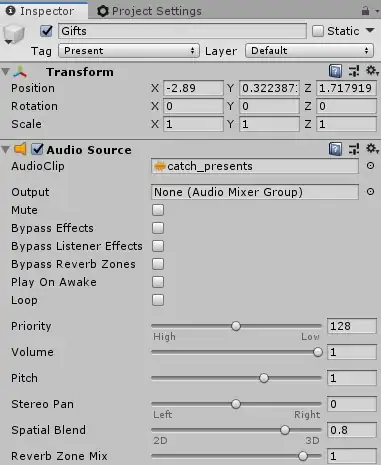
Task: Open the Layer dropdown showing Default
Action: click(309, 51)
